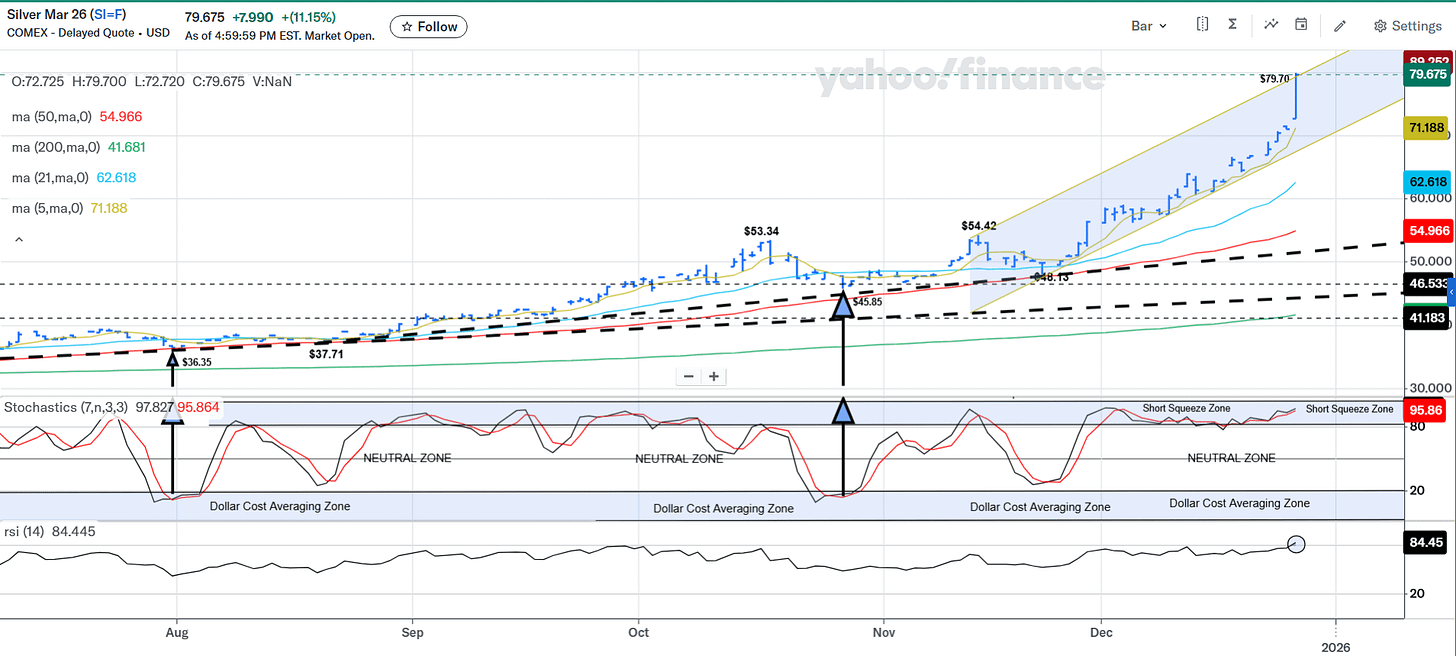
Task: Click the Silver Mar 26 title
Action: (x=46, y=17)
